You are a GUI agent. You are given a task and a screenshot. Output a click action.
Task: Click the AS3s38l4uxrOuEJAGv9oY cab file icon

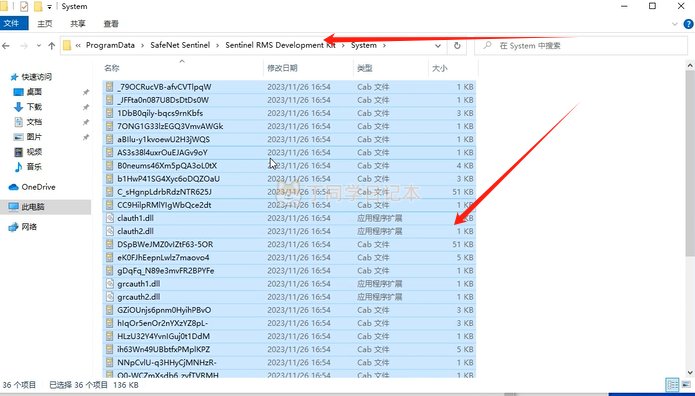(x=109, y=153)
